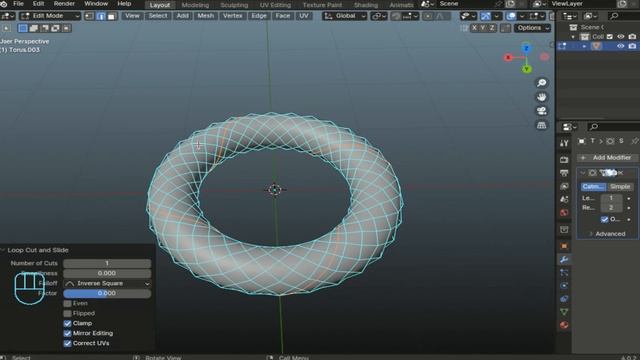
Task: Open the Output properties tab
Action: [564, 173]
